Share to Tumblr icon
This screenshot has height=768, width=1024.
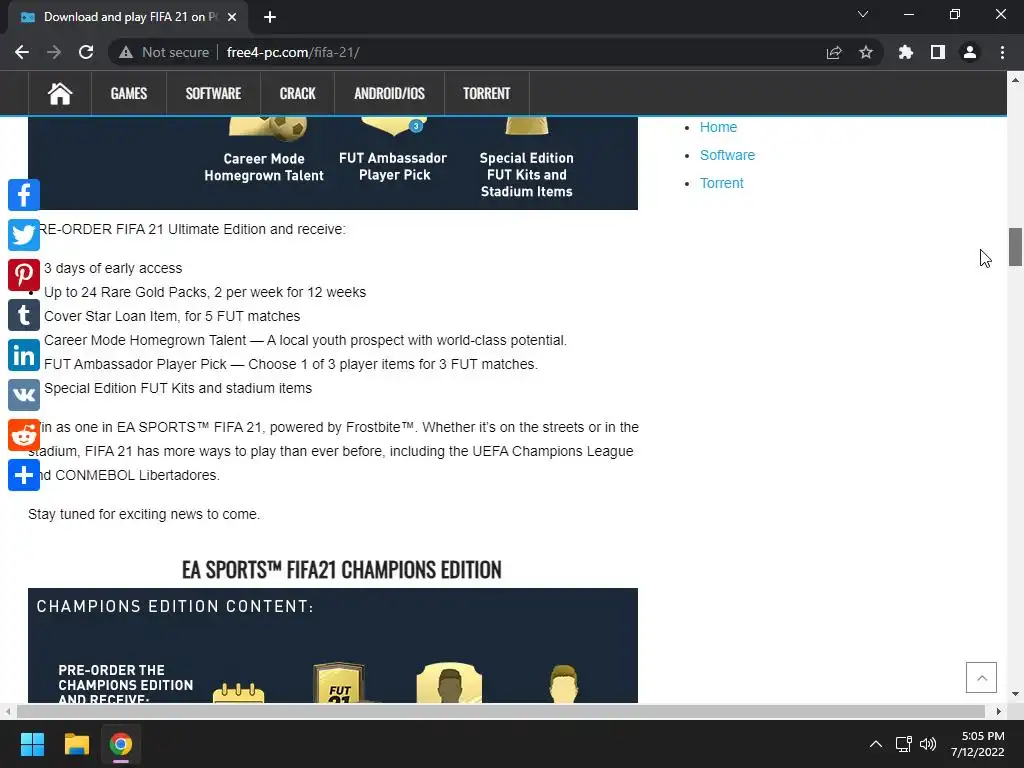[24, 315]
